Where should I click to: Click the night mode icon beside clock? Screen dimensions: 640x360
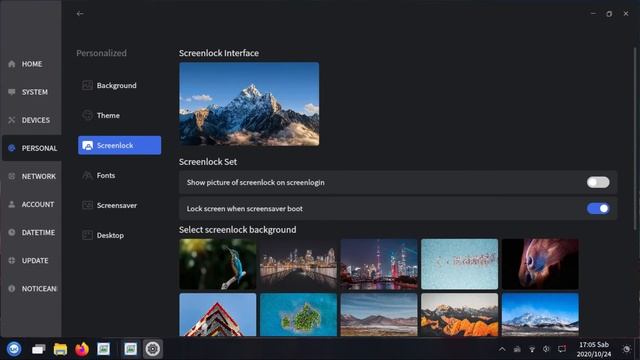click(626, 349)
